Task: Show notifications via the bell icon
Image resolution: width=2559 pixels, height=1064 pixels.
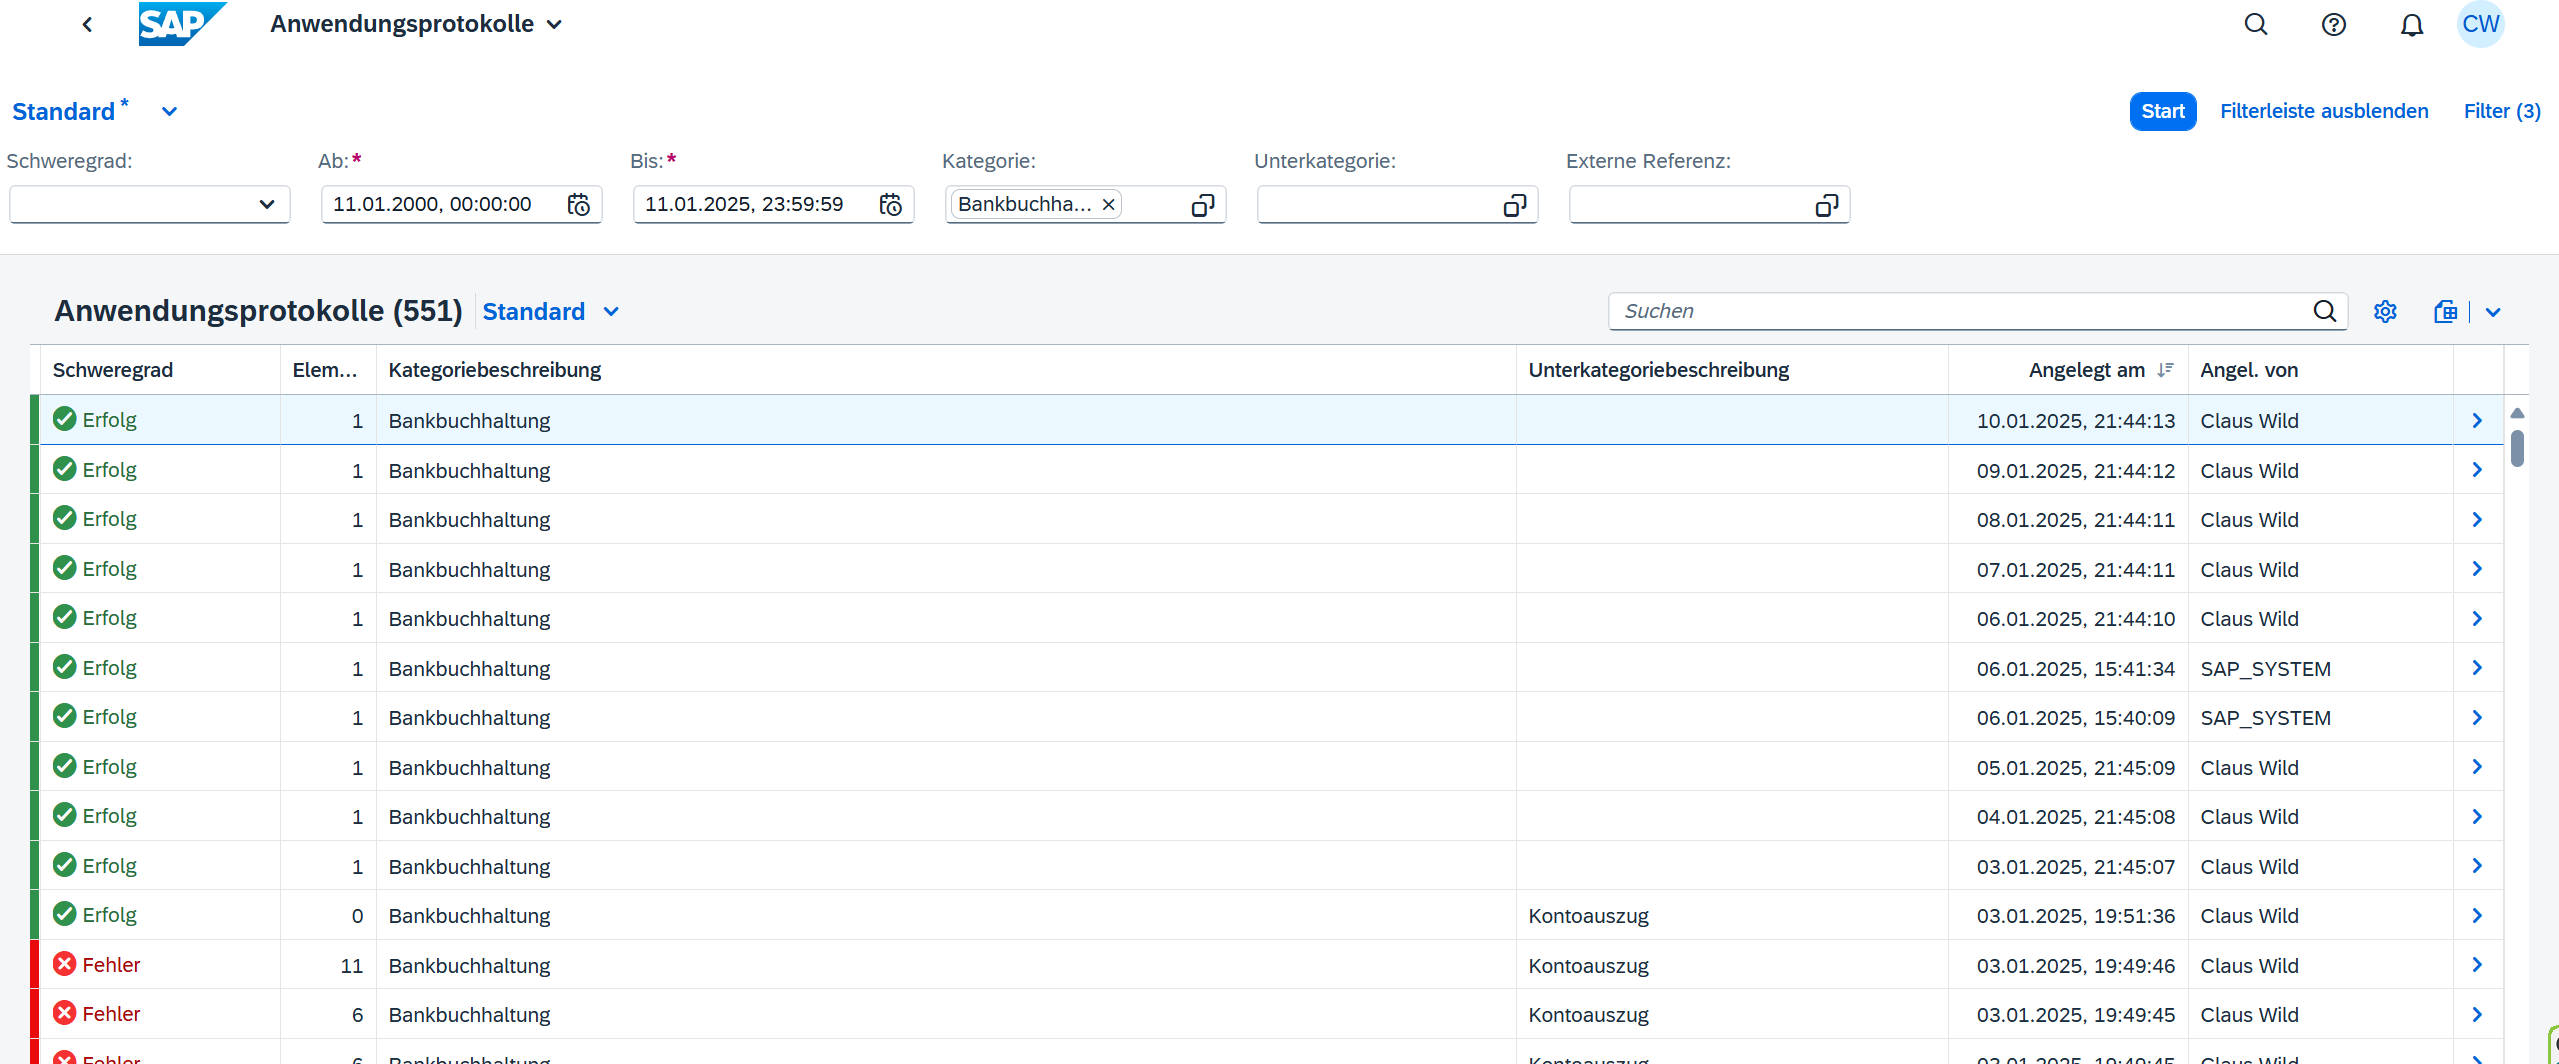Action: tap(2411, 25)
